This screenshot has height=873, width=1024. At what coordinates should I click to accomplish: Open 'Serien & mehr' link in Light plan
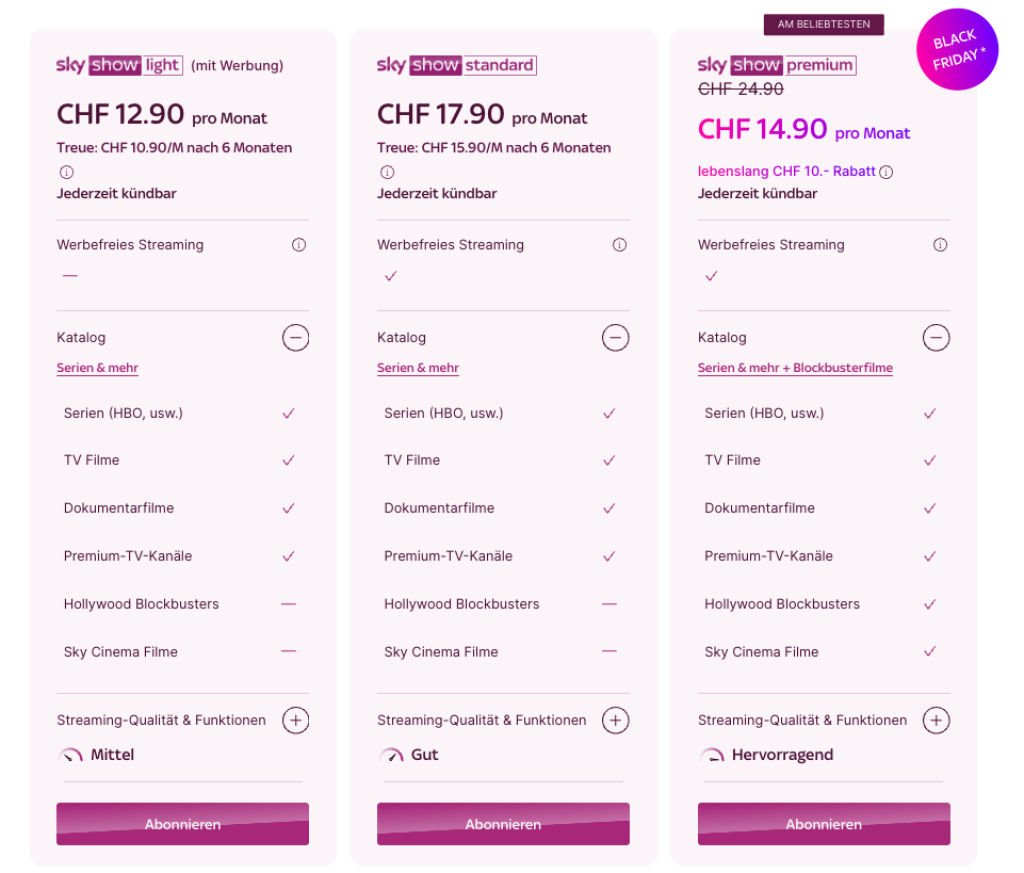pos(97,368)
